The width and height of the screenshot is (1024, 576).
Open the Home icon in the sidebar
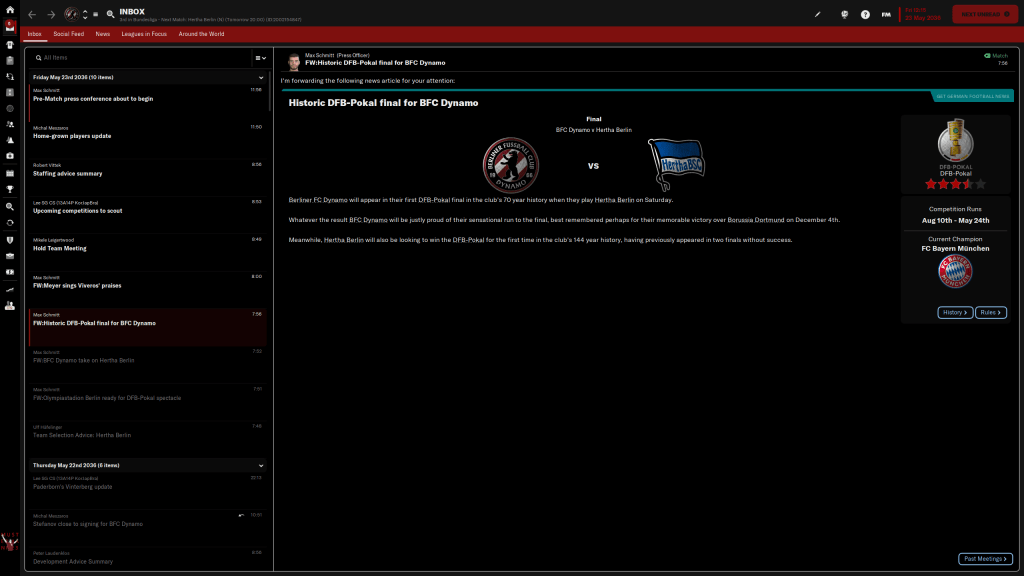point(9,10)
